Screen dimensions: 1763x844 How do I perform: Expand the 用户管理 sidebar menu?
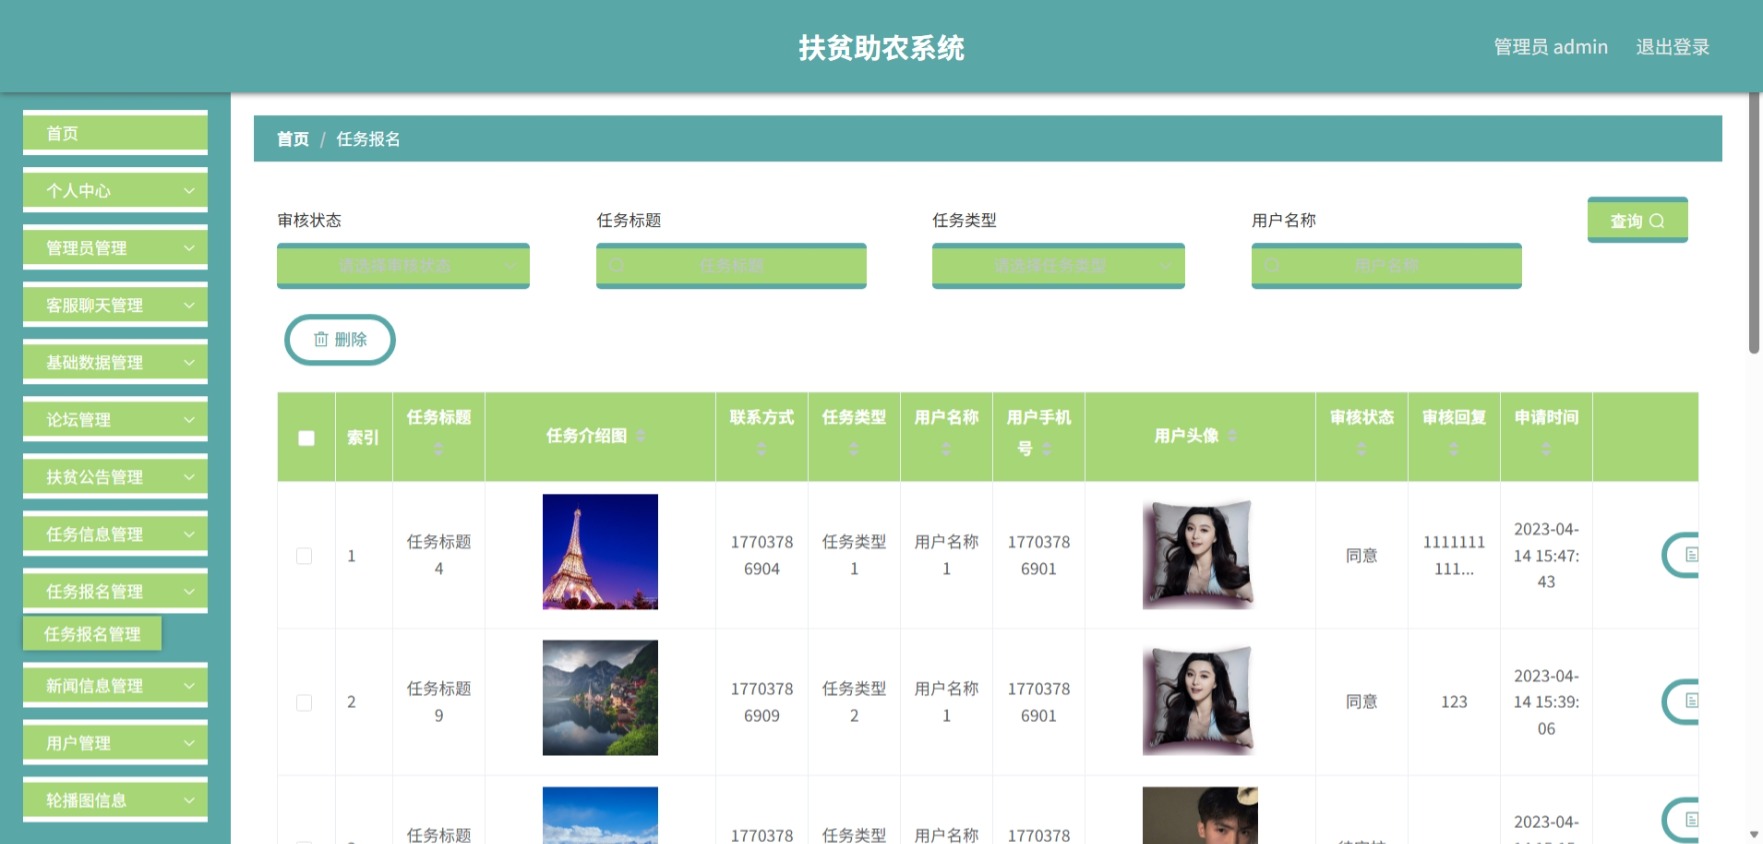click(x=115, y=743)
